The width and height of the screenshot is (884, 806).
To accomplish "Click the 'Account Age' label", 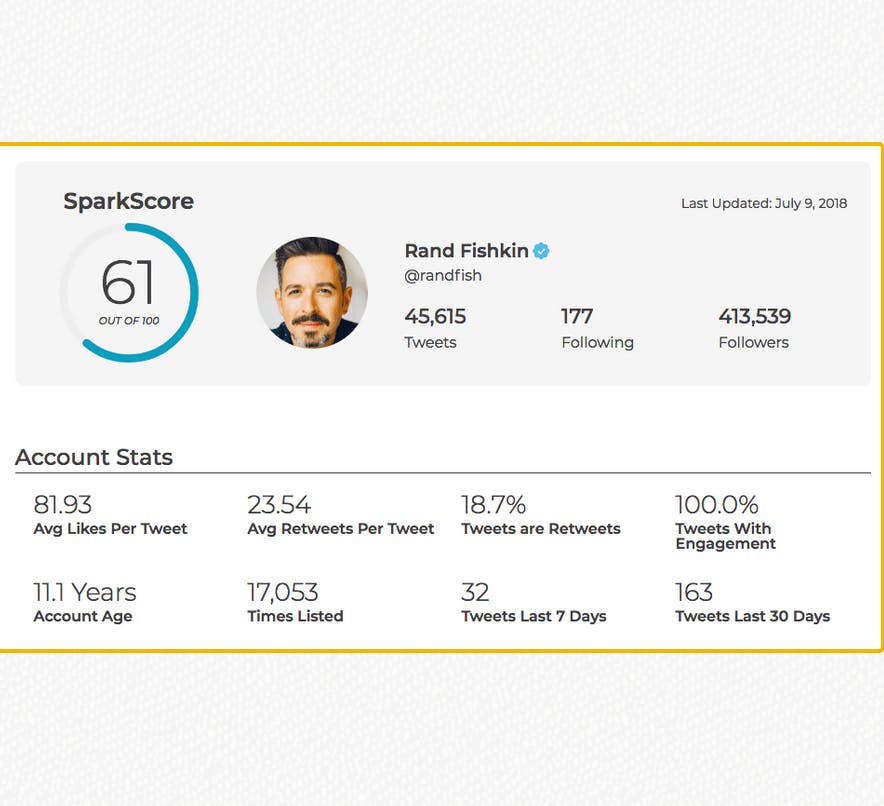I will [x=83, y=617].
